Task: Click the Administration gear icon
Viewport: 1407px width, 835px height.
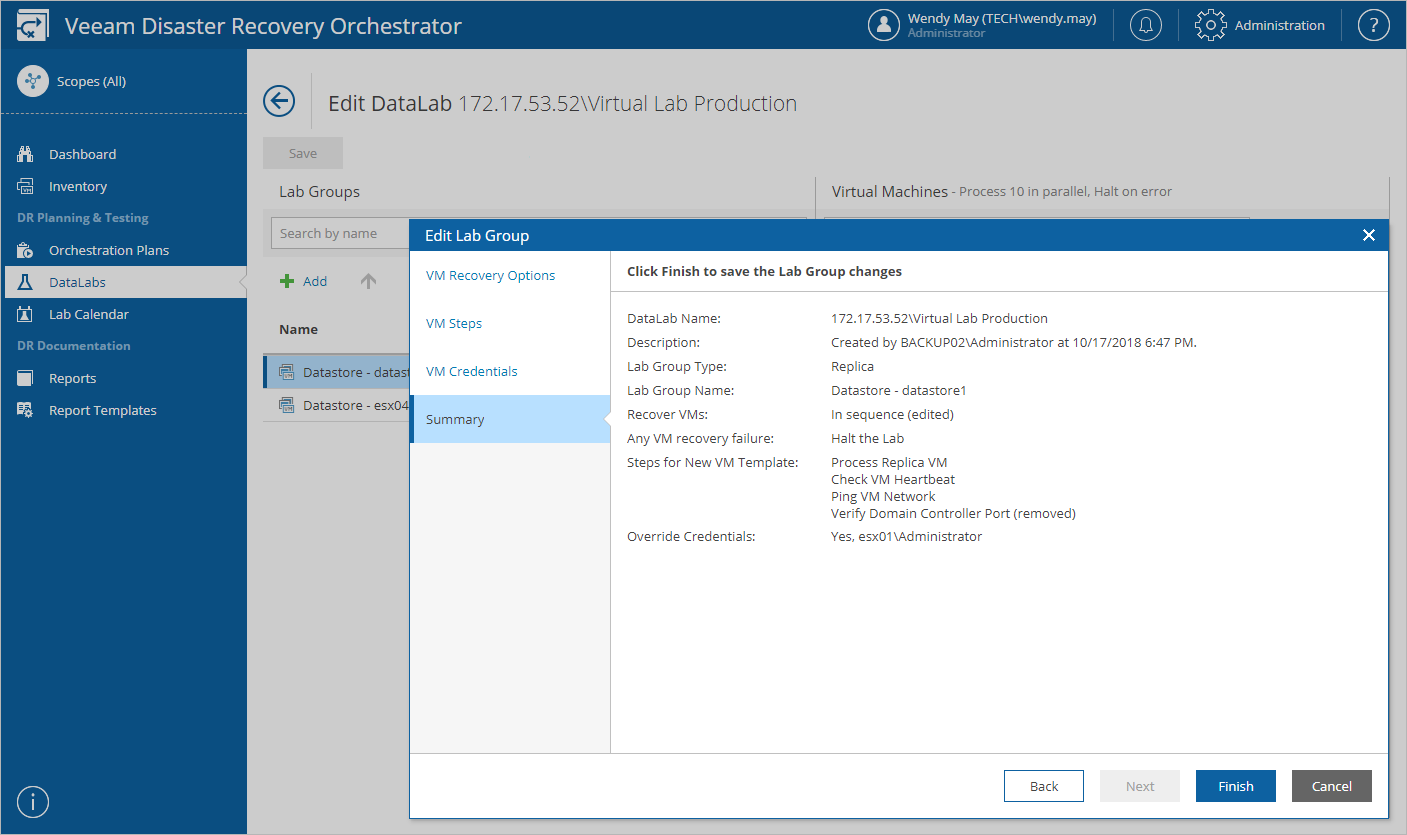Action: 1211,26
